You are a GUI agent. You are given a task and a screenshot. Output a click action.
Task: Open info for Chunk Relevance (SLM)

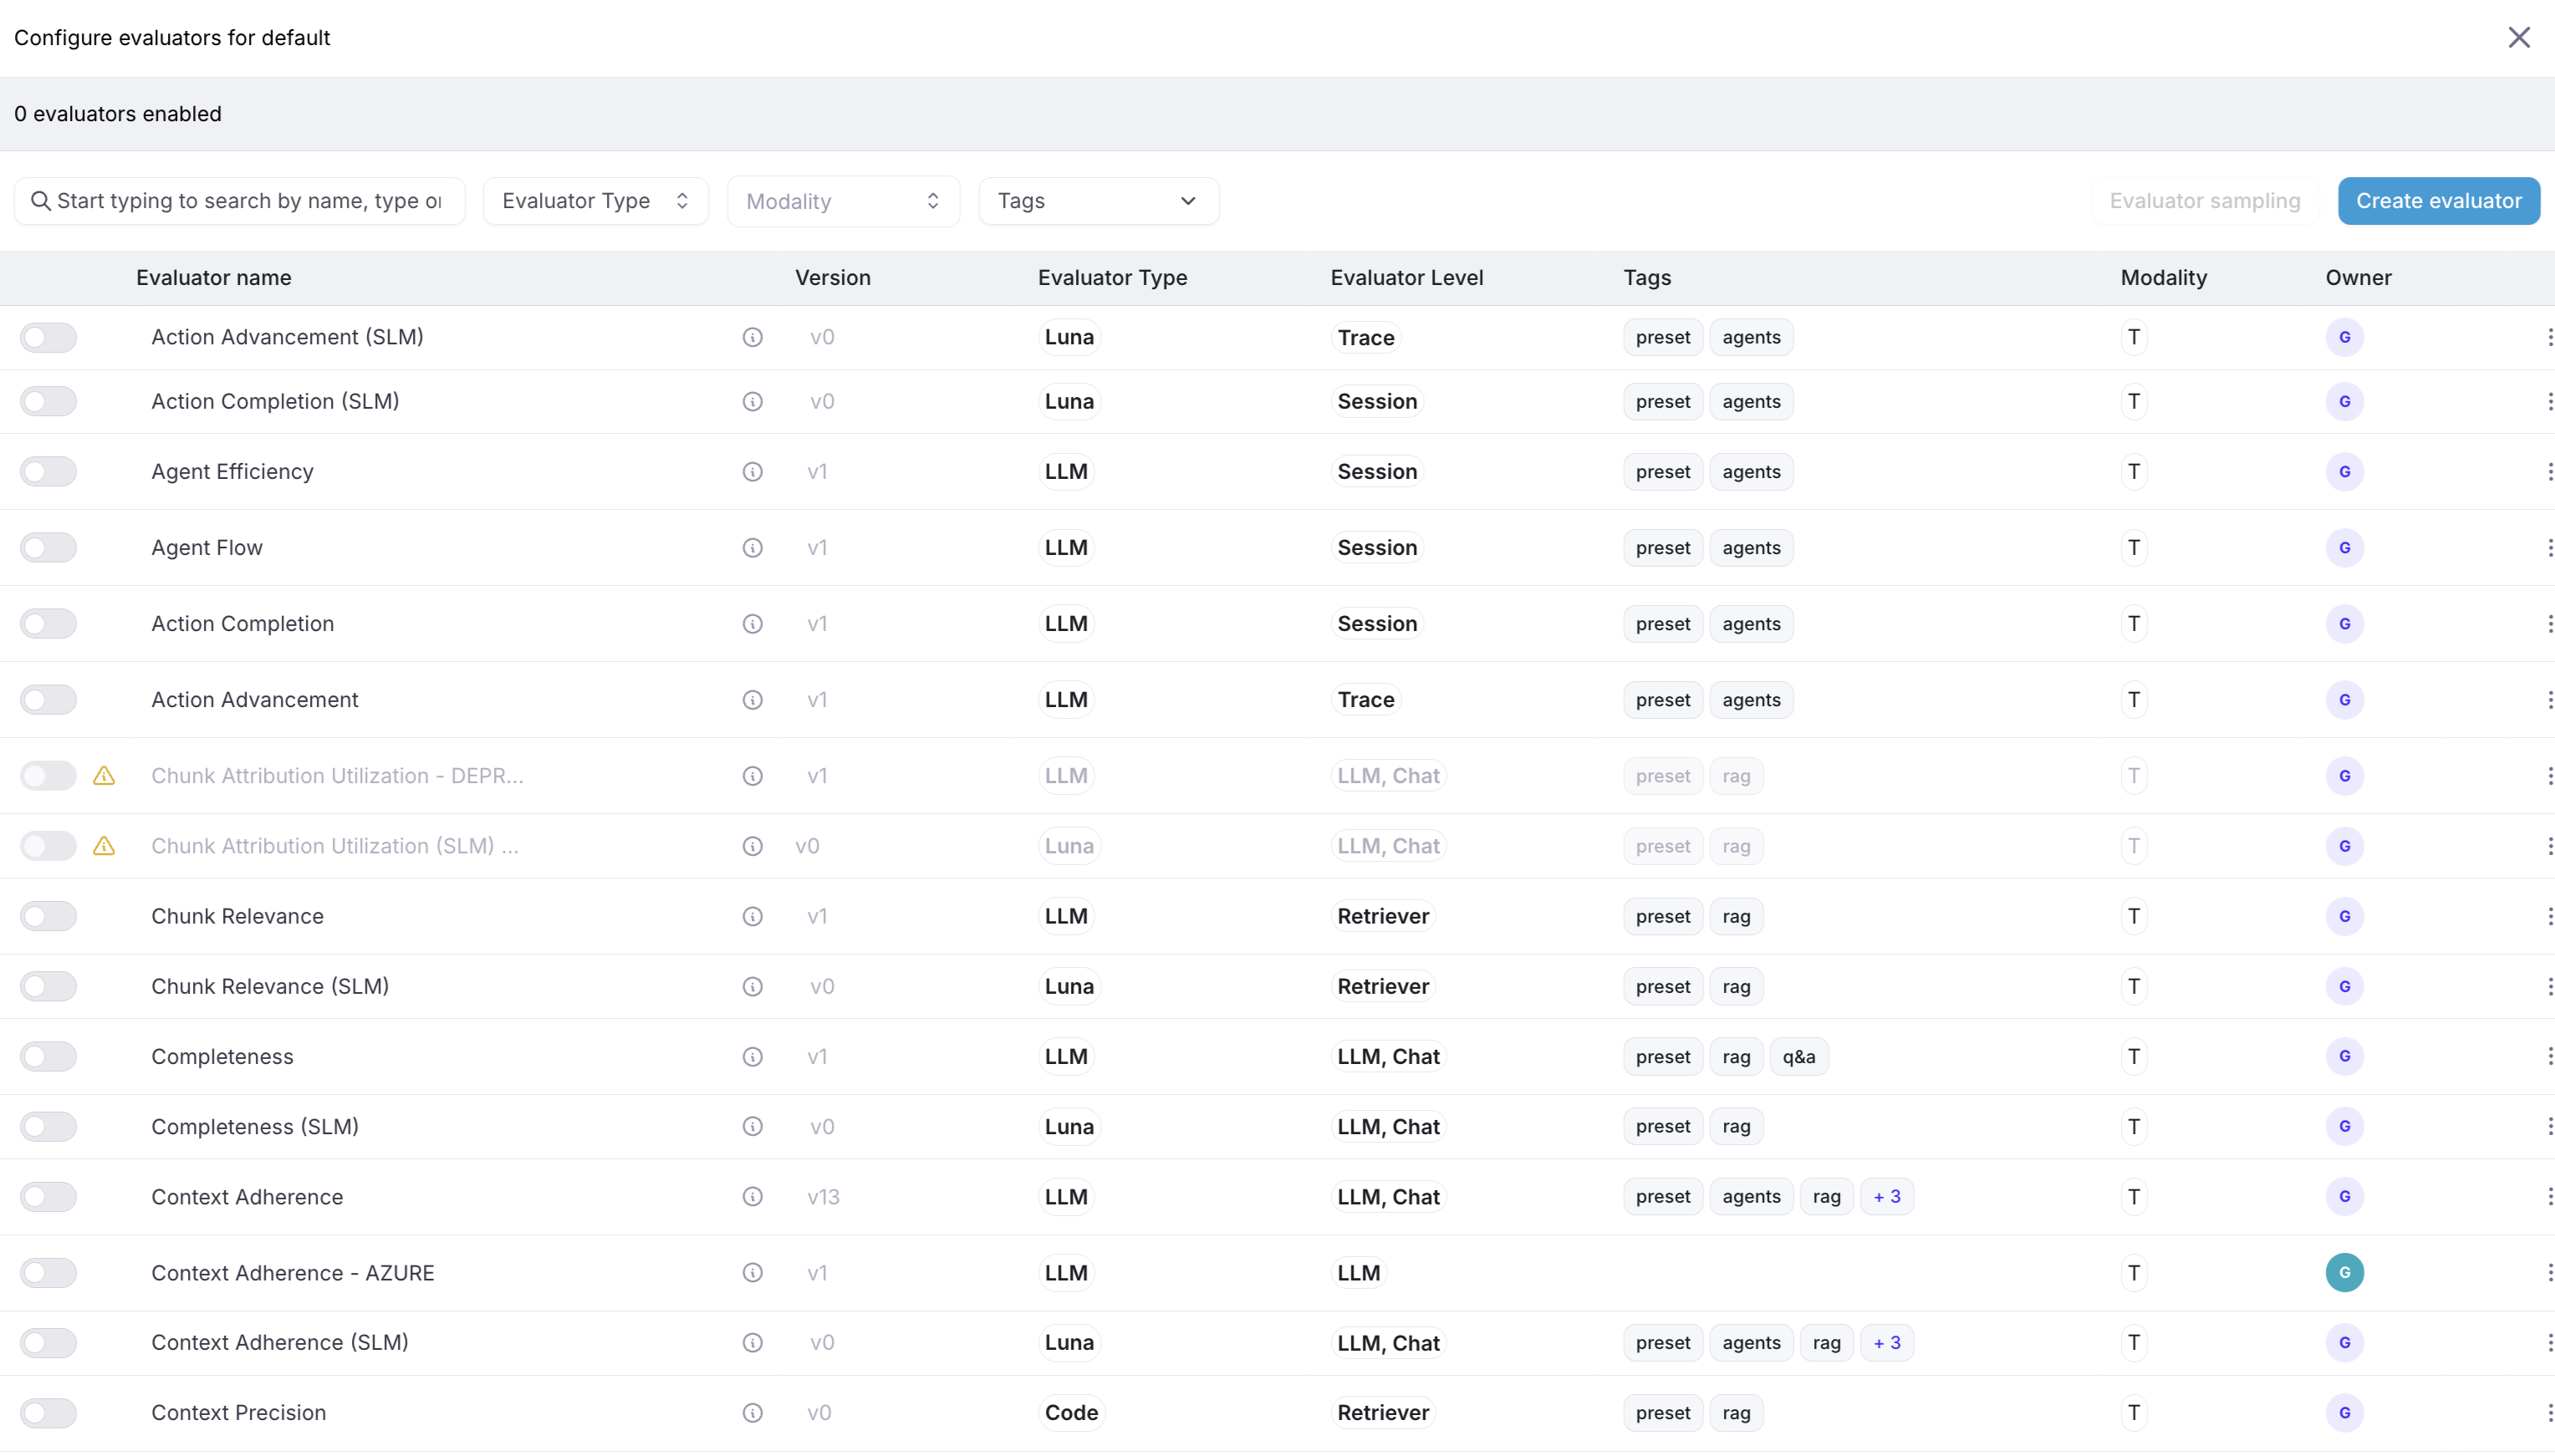[x=752, y=986]
